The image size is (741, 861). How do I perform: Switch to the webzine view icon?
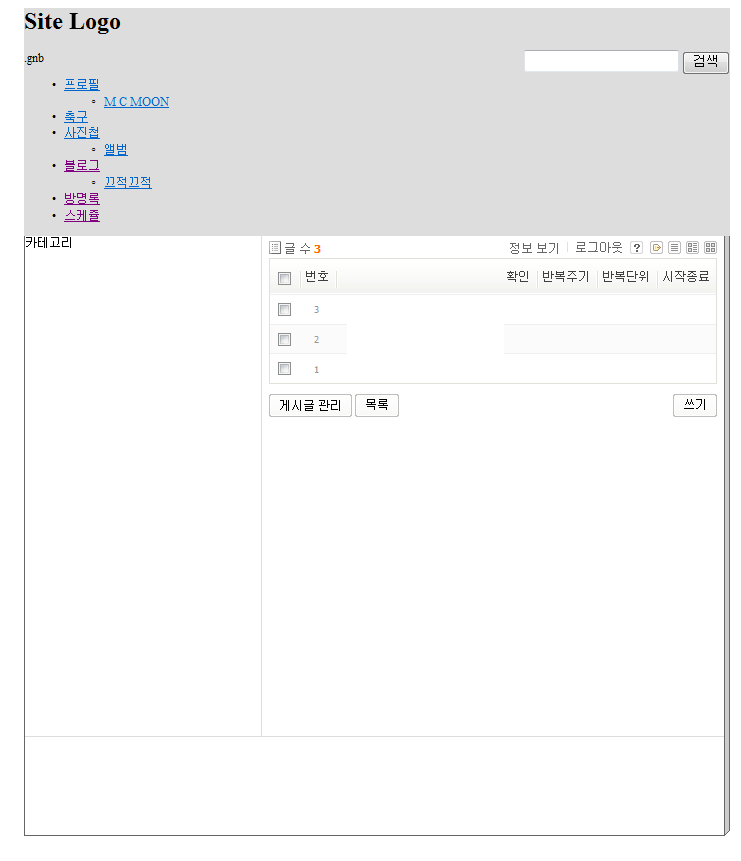692,248
